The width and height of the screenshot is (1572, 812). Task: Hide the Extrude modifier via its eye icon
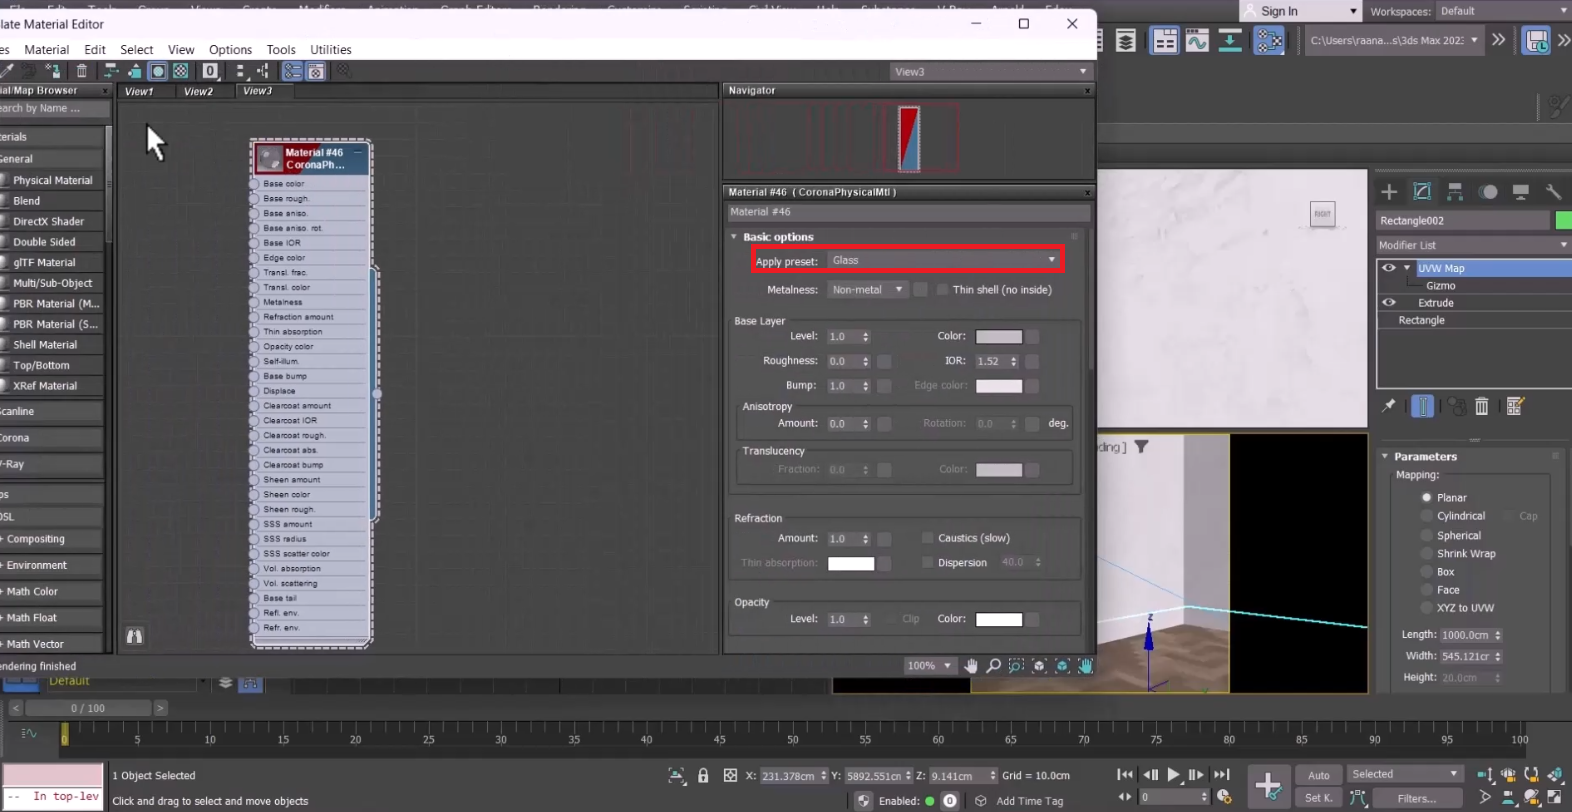coord(1389,303)
